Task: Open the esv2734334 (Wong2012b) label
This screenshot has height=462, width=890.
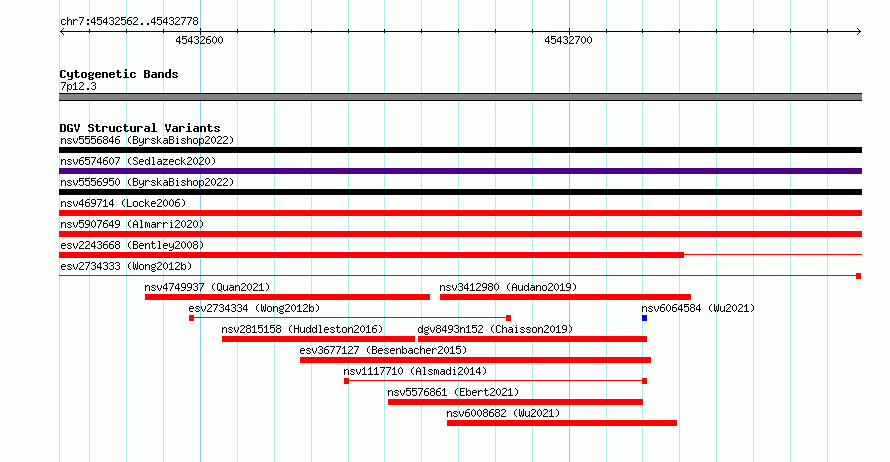Action: coord(254,308)
